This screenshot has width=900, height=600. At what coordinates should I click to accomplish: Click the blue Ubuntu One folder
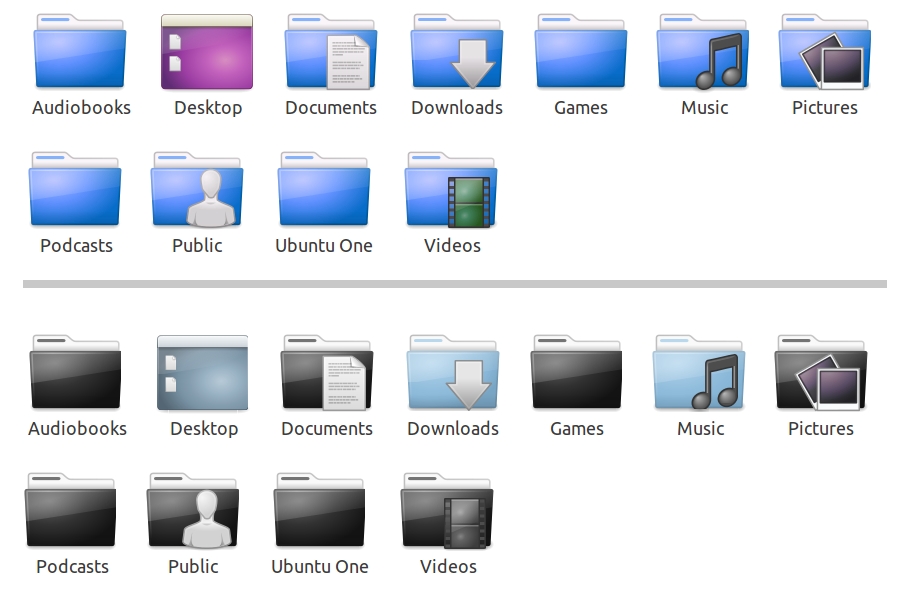coord(324,190)
